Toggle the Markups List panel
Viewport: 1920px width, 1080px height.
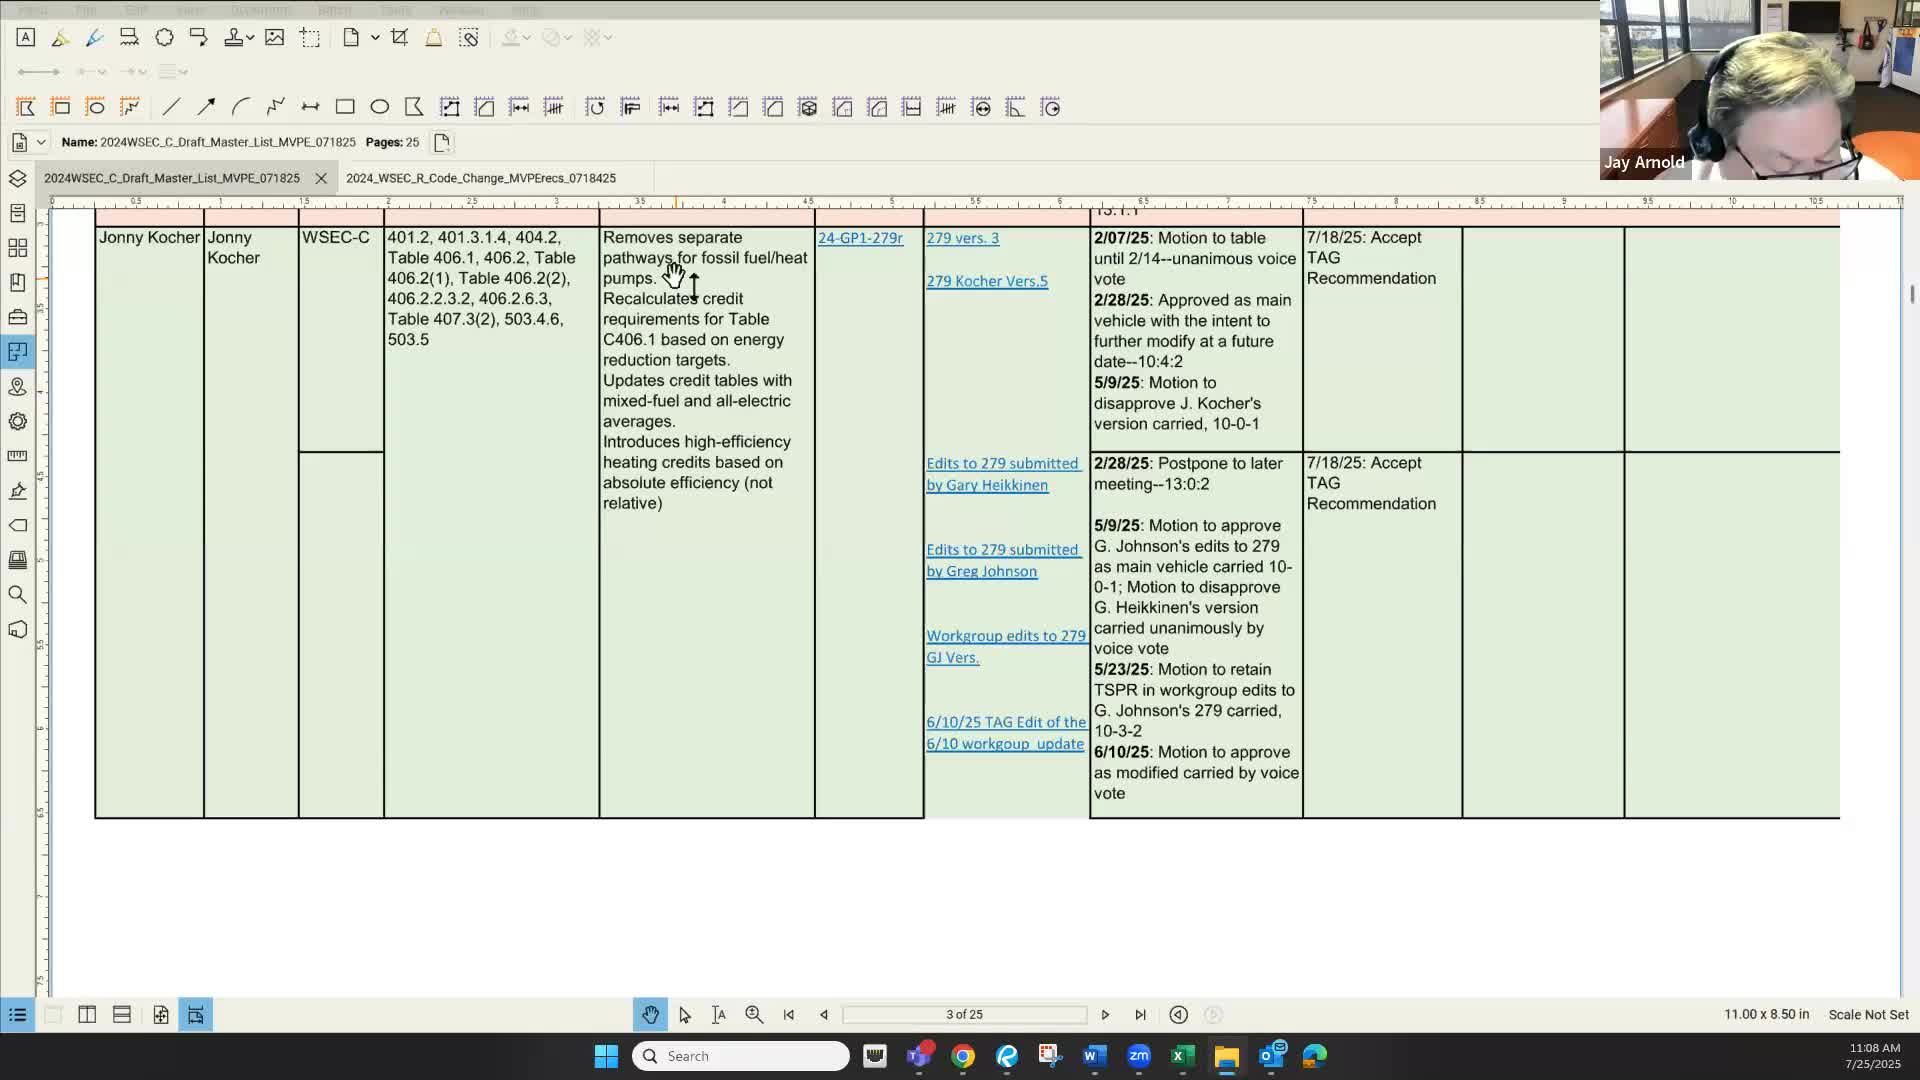tap(17, 1015)
